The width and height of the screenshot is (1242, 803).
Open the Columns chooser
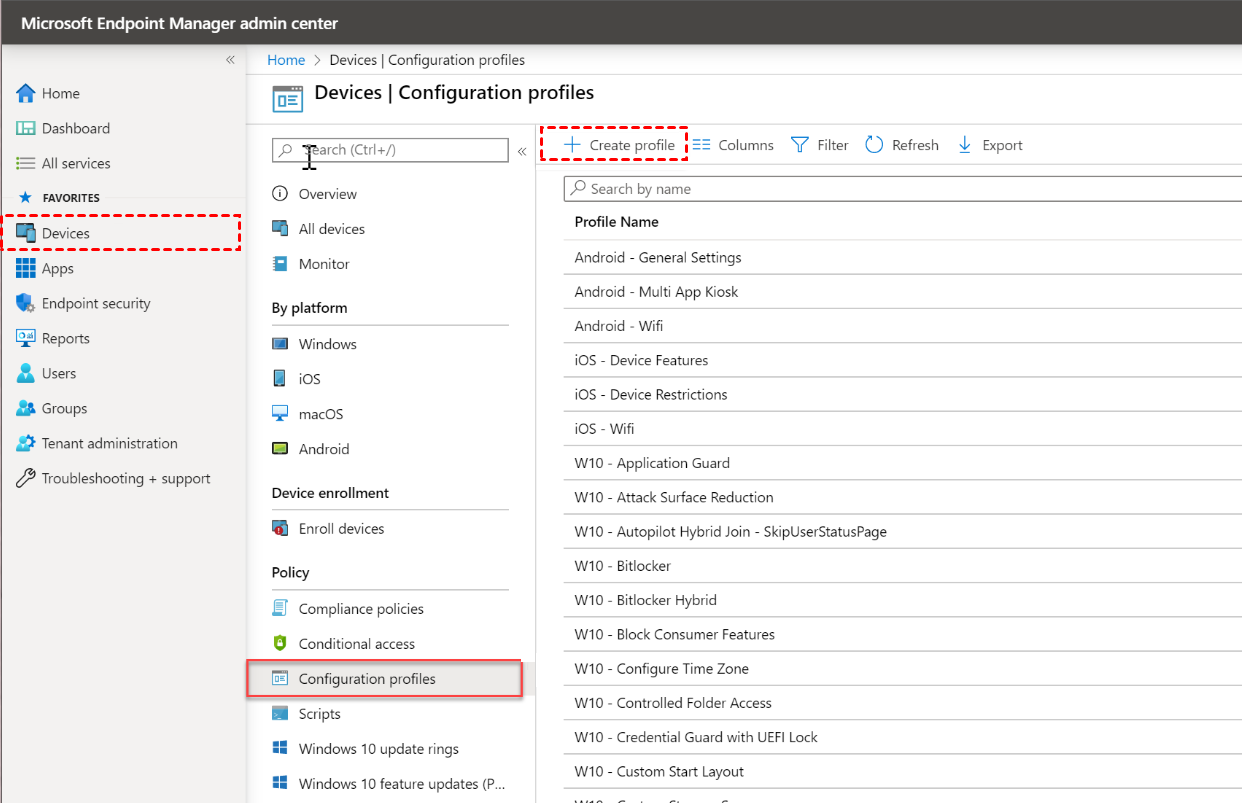pos(733,145)
